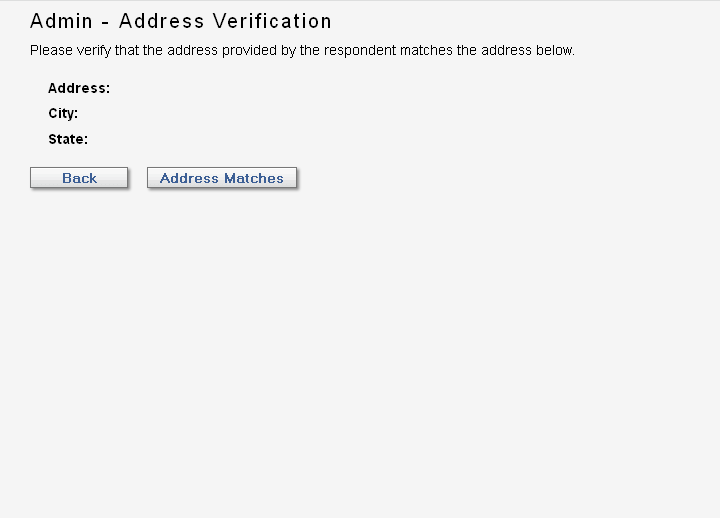Click the word "below." ending the instructions
This screenshot has height=518, width=720.
tap(555, 50)
